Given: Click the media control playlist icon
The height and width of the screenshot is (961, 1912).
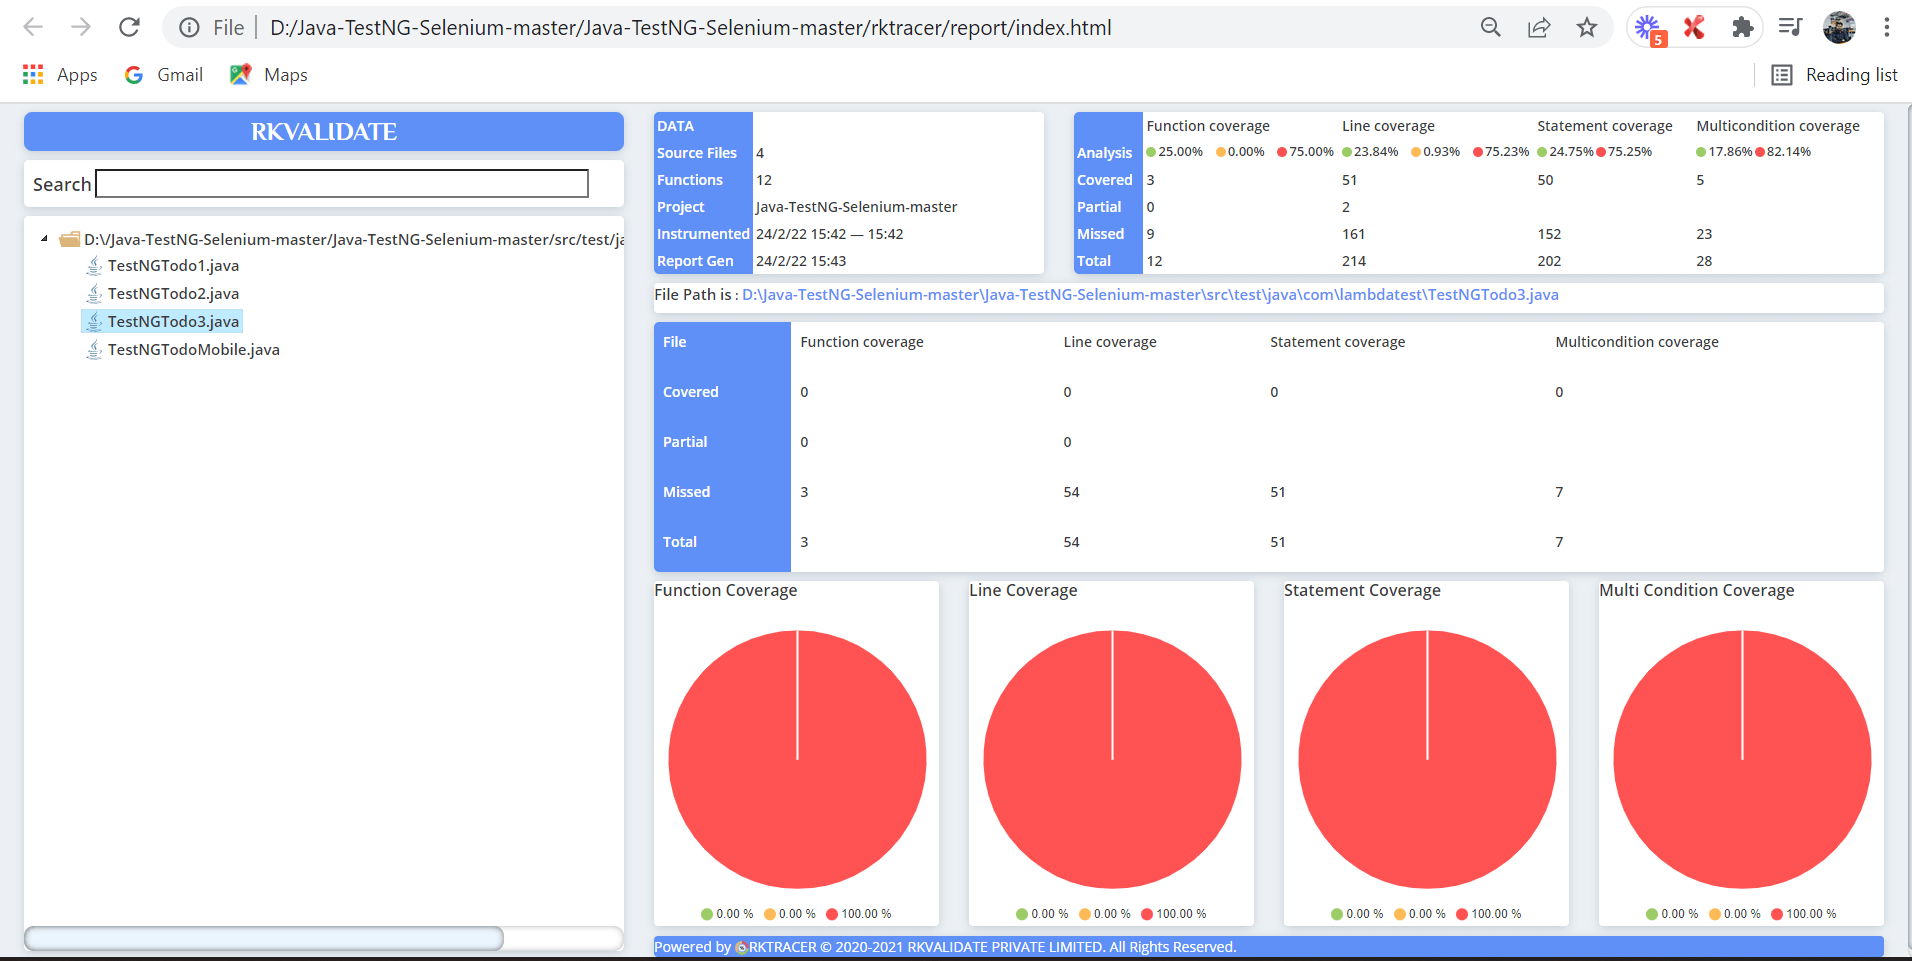Looking at the screenshot, I should tap(1790, 27).
